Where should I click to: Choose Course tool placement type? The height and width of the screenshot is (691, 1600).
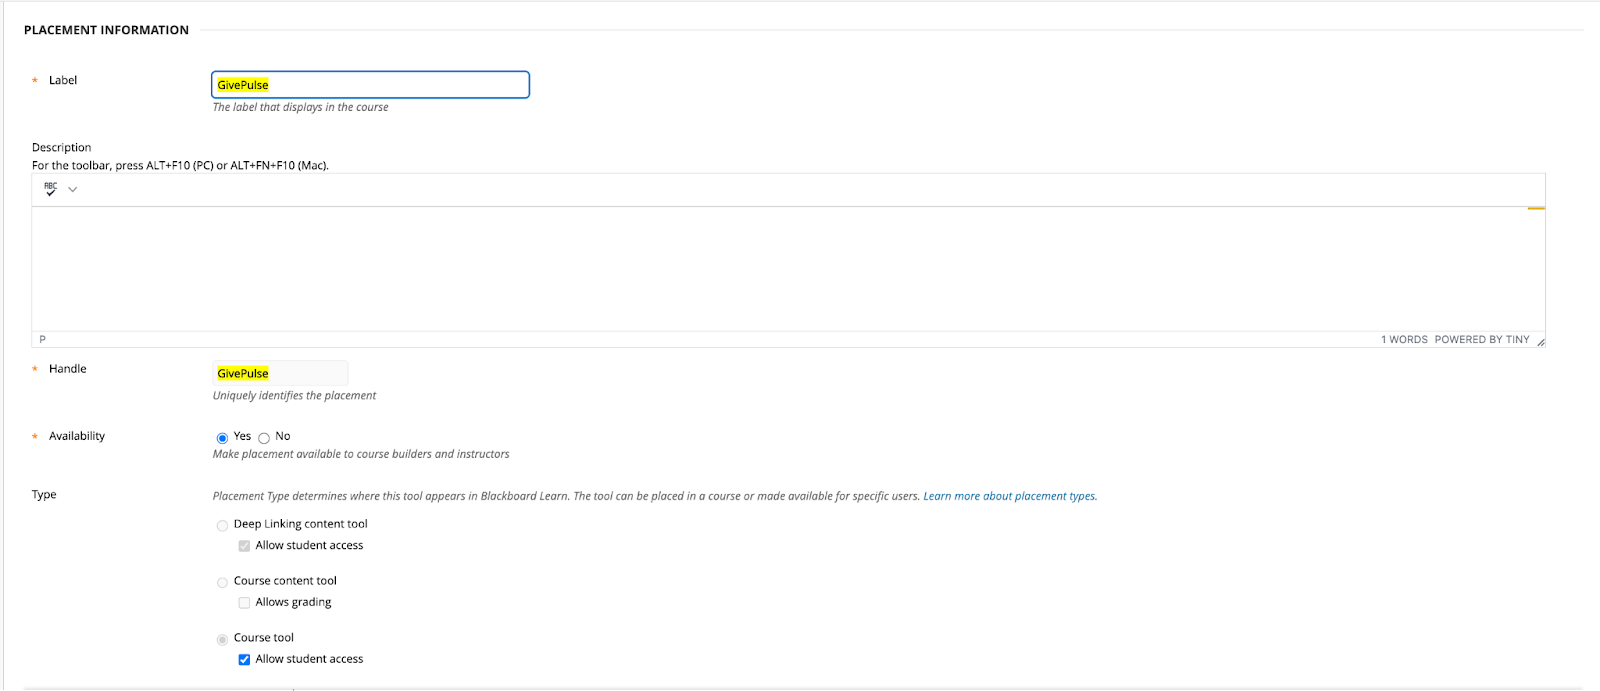222,639
